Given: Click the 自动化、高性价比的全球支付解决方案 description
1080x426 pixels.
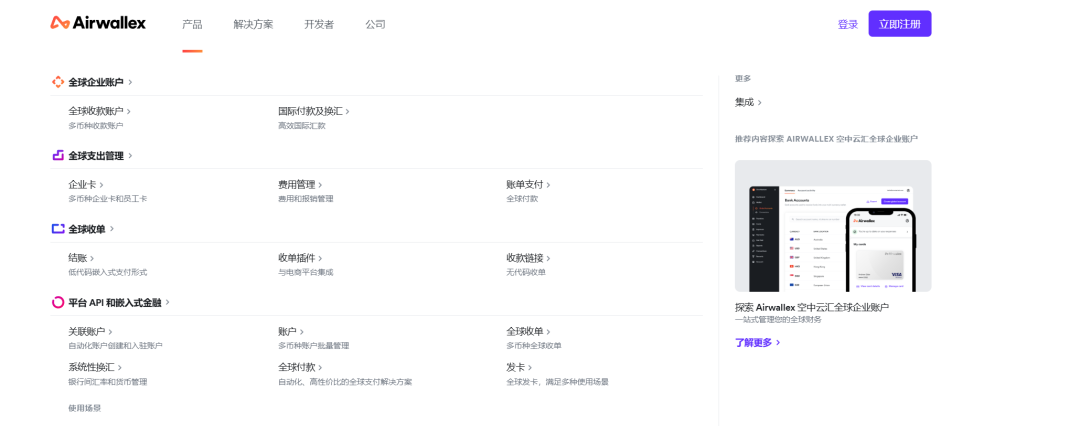Looking at the screenshot, I should (x=345, y=382).
